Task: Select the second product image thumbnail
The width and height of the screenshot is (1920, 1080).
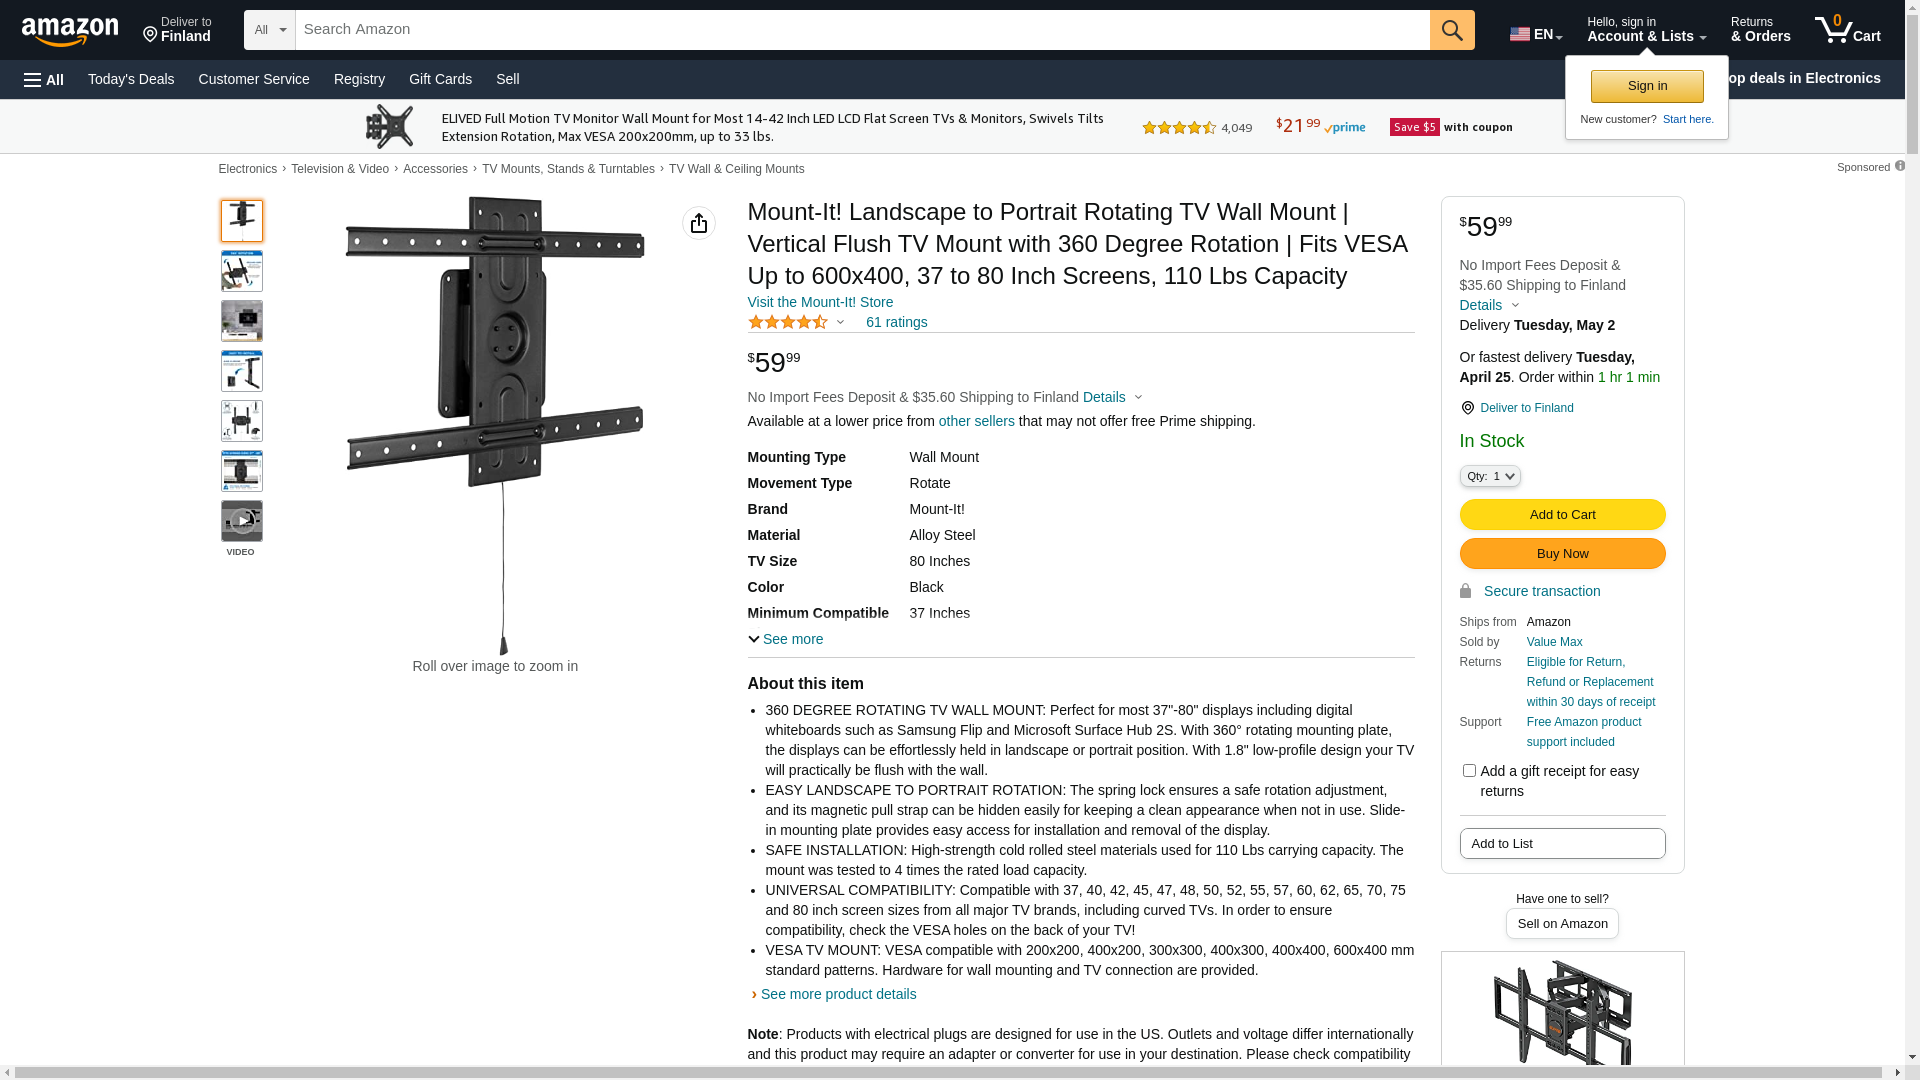Action: tap(242, 271)
